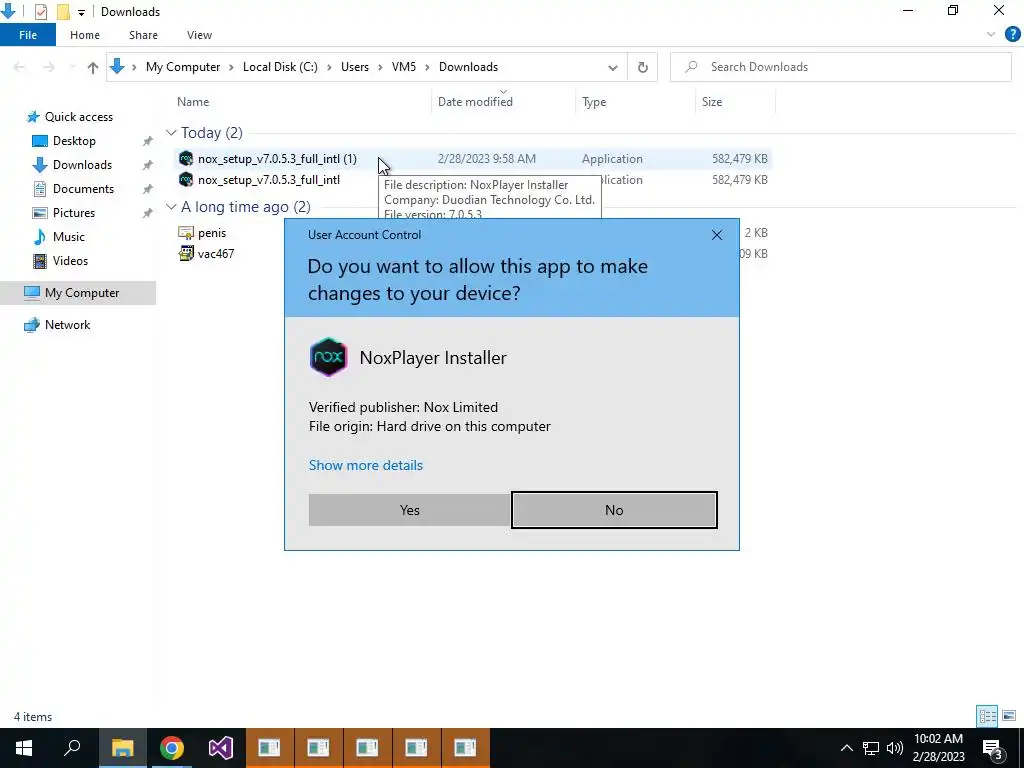Close the User Account Control dialog
Viewport: 1024px width, 768px height.
point(716,235)
